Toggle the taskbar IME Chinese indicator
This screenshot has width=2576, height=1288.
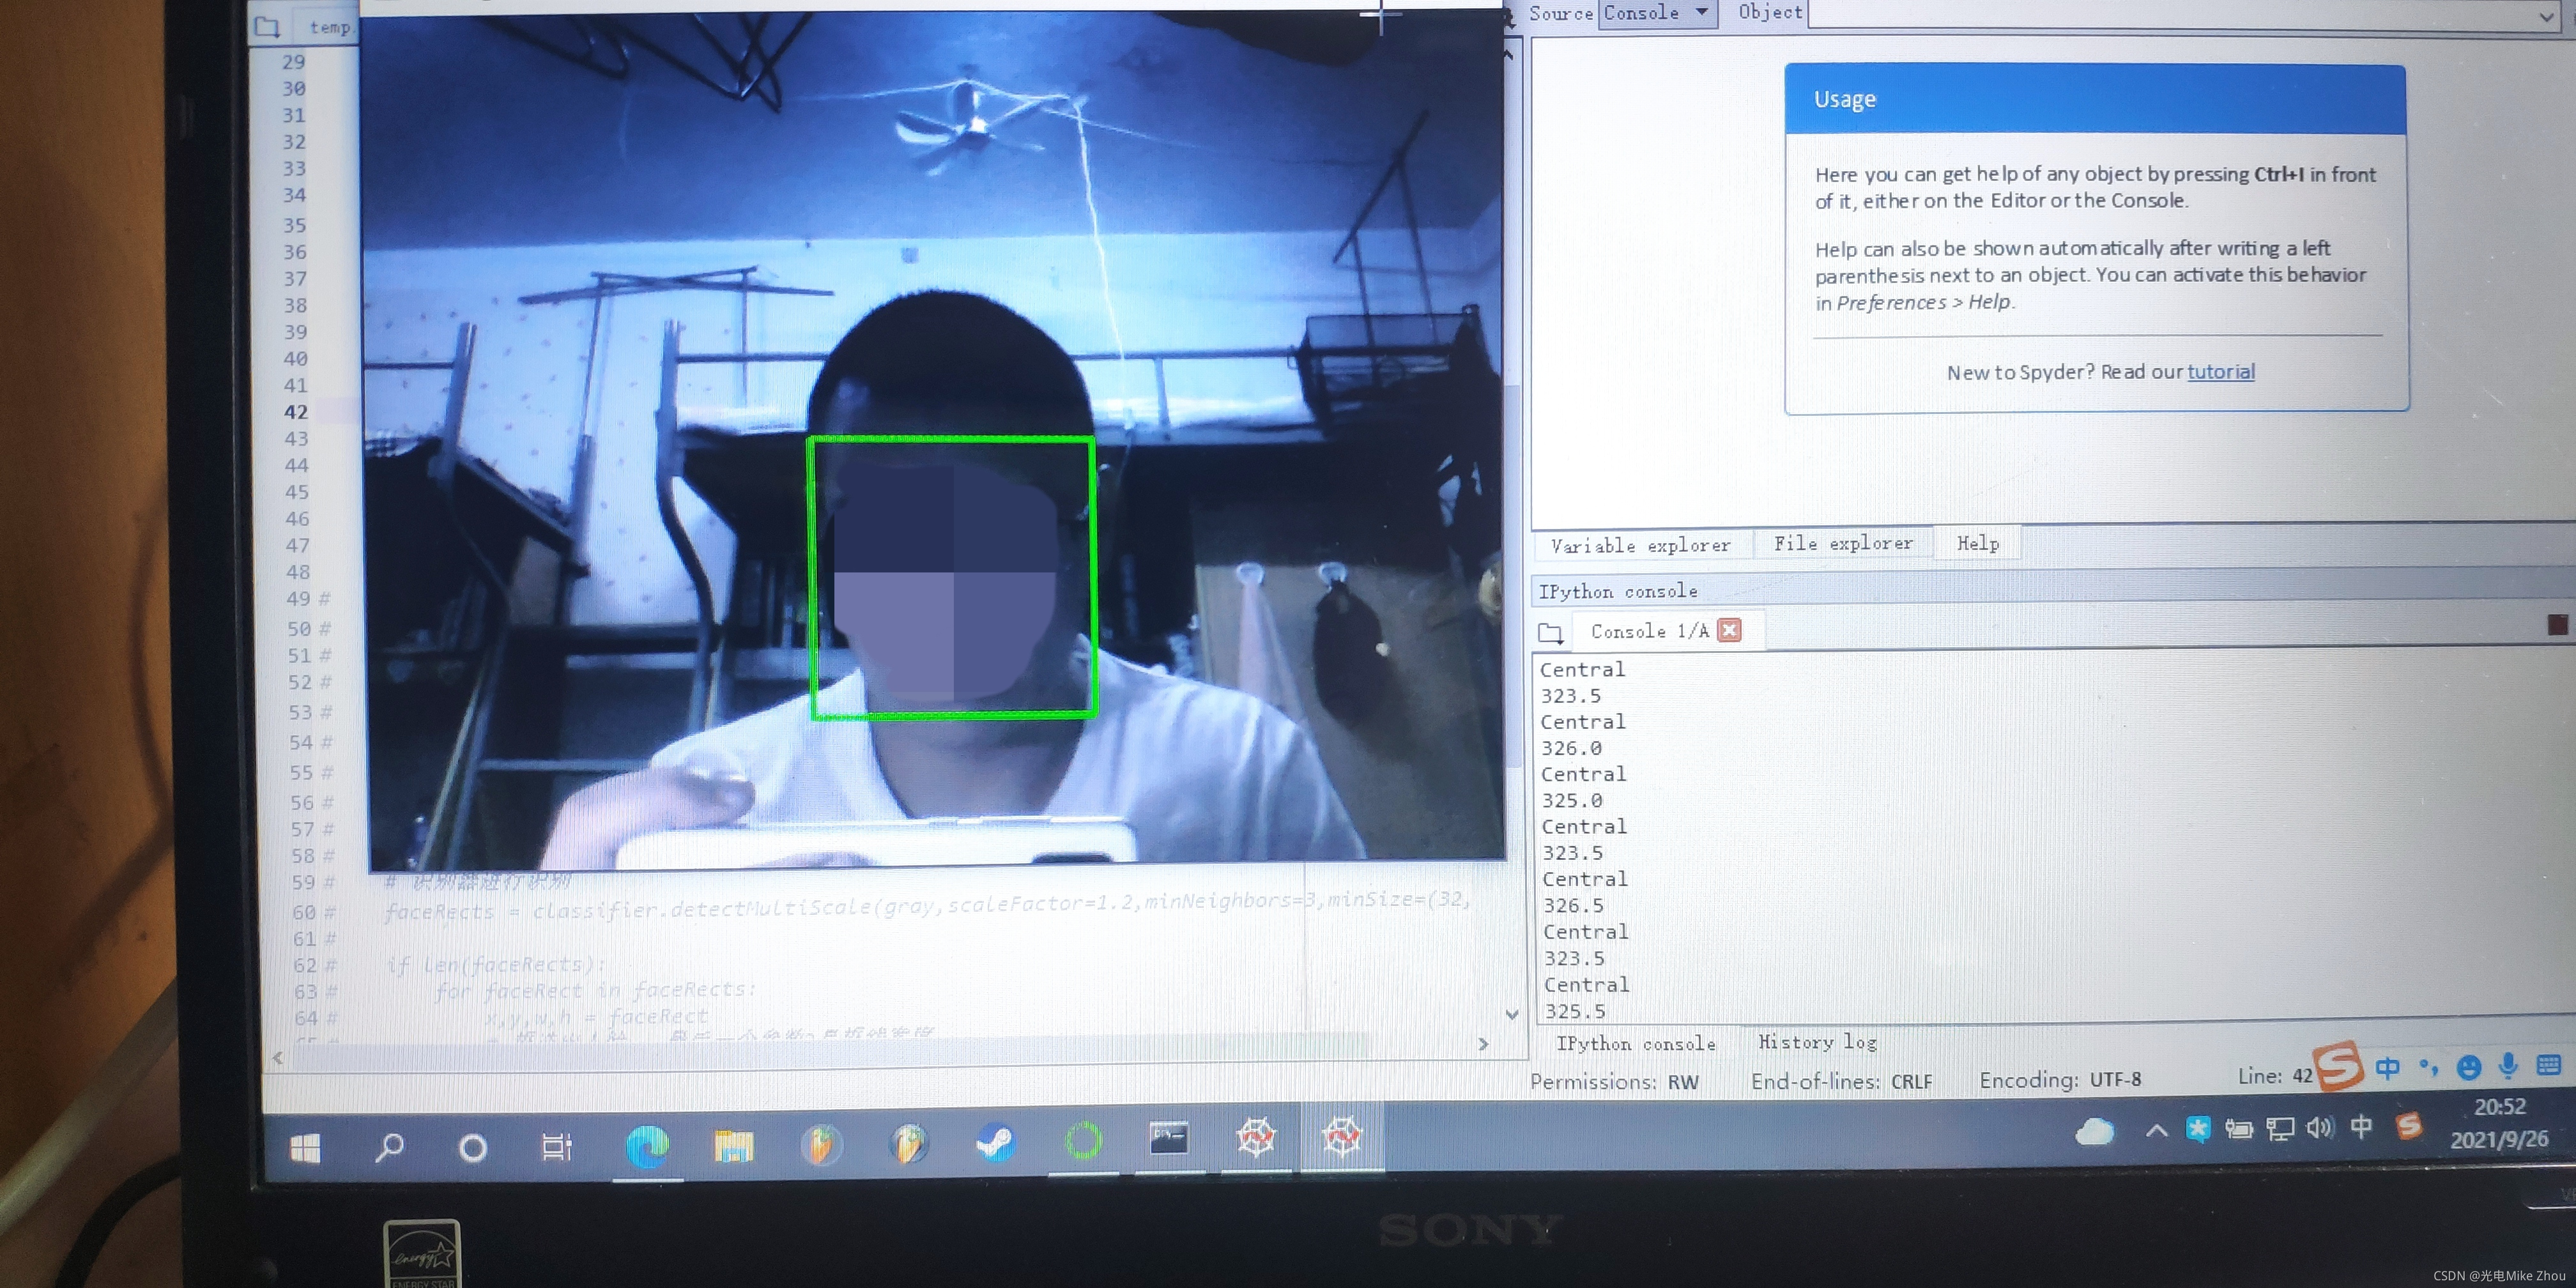[2361, 1127]
